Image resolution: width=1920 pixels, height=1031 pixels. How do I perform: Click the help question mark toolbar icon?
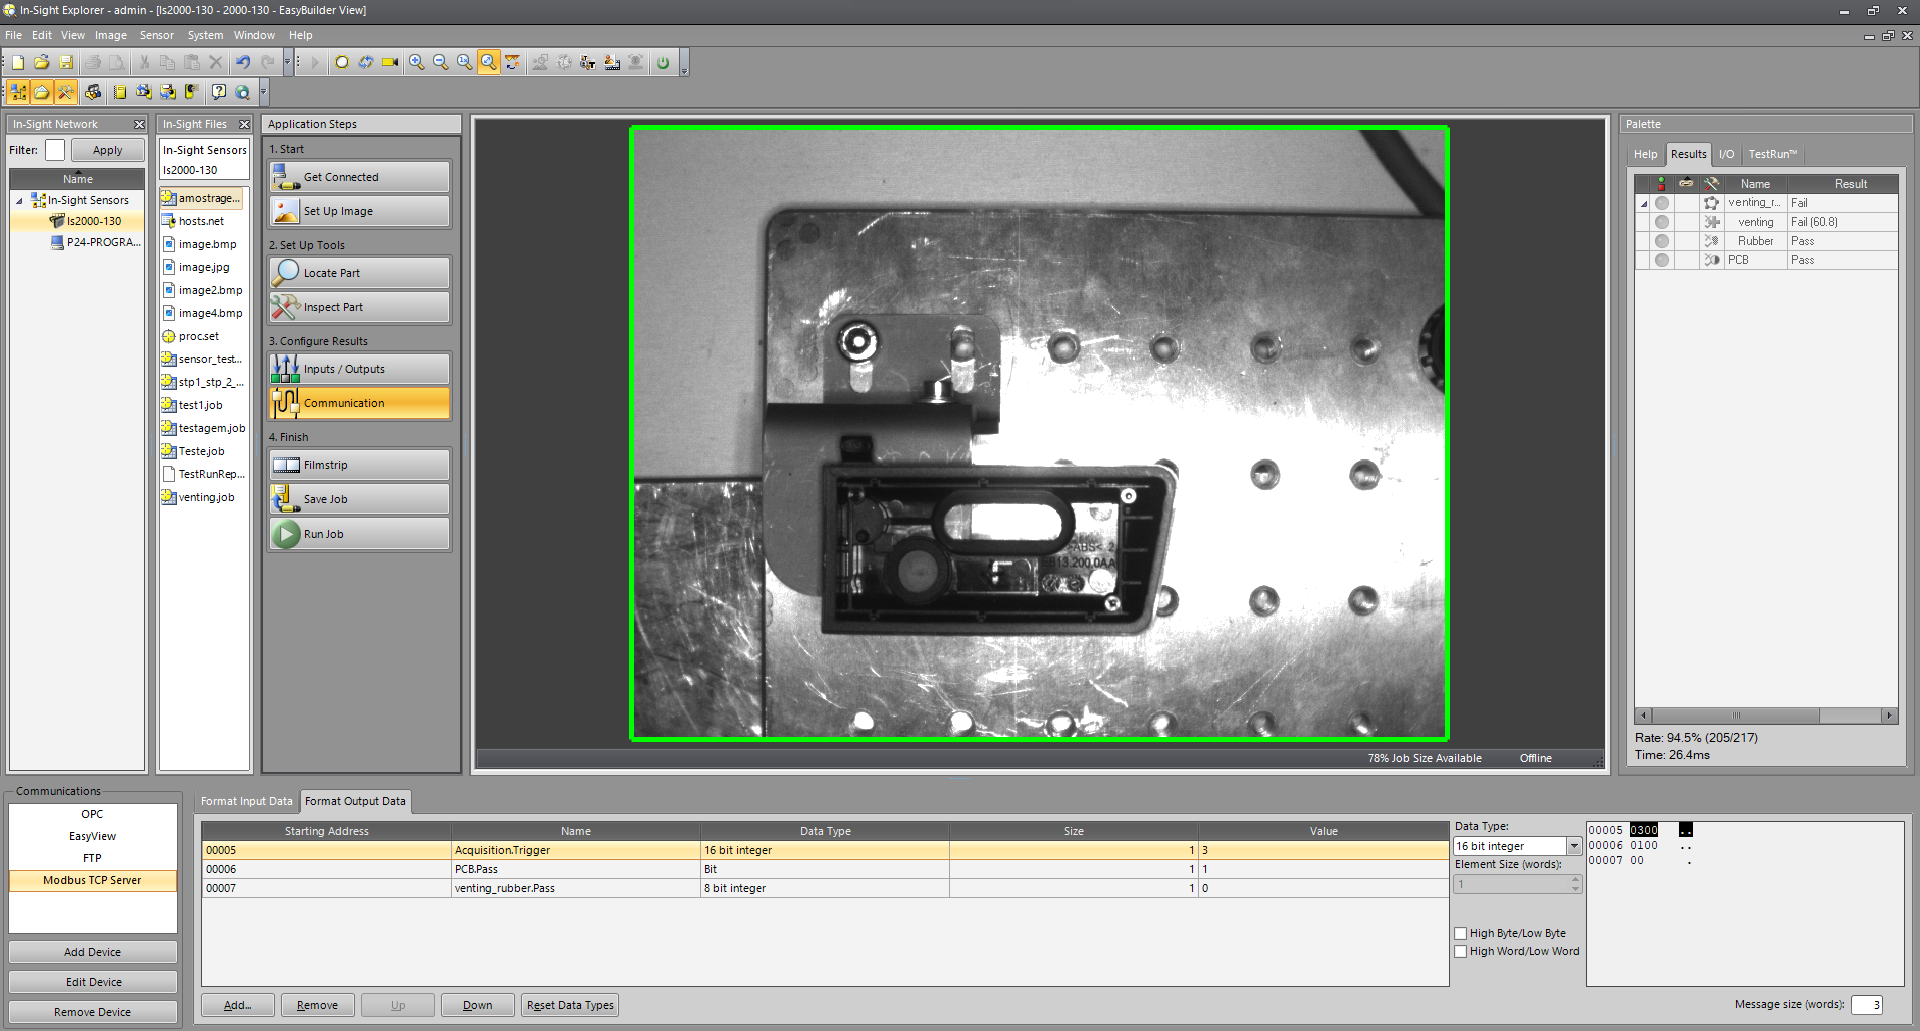pyautogui.click(x=218, y=92)
